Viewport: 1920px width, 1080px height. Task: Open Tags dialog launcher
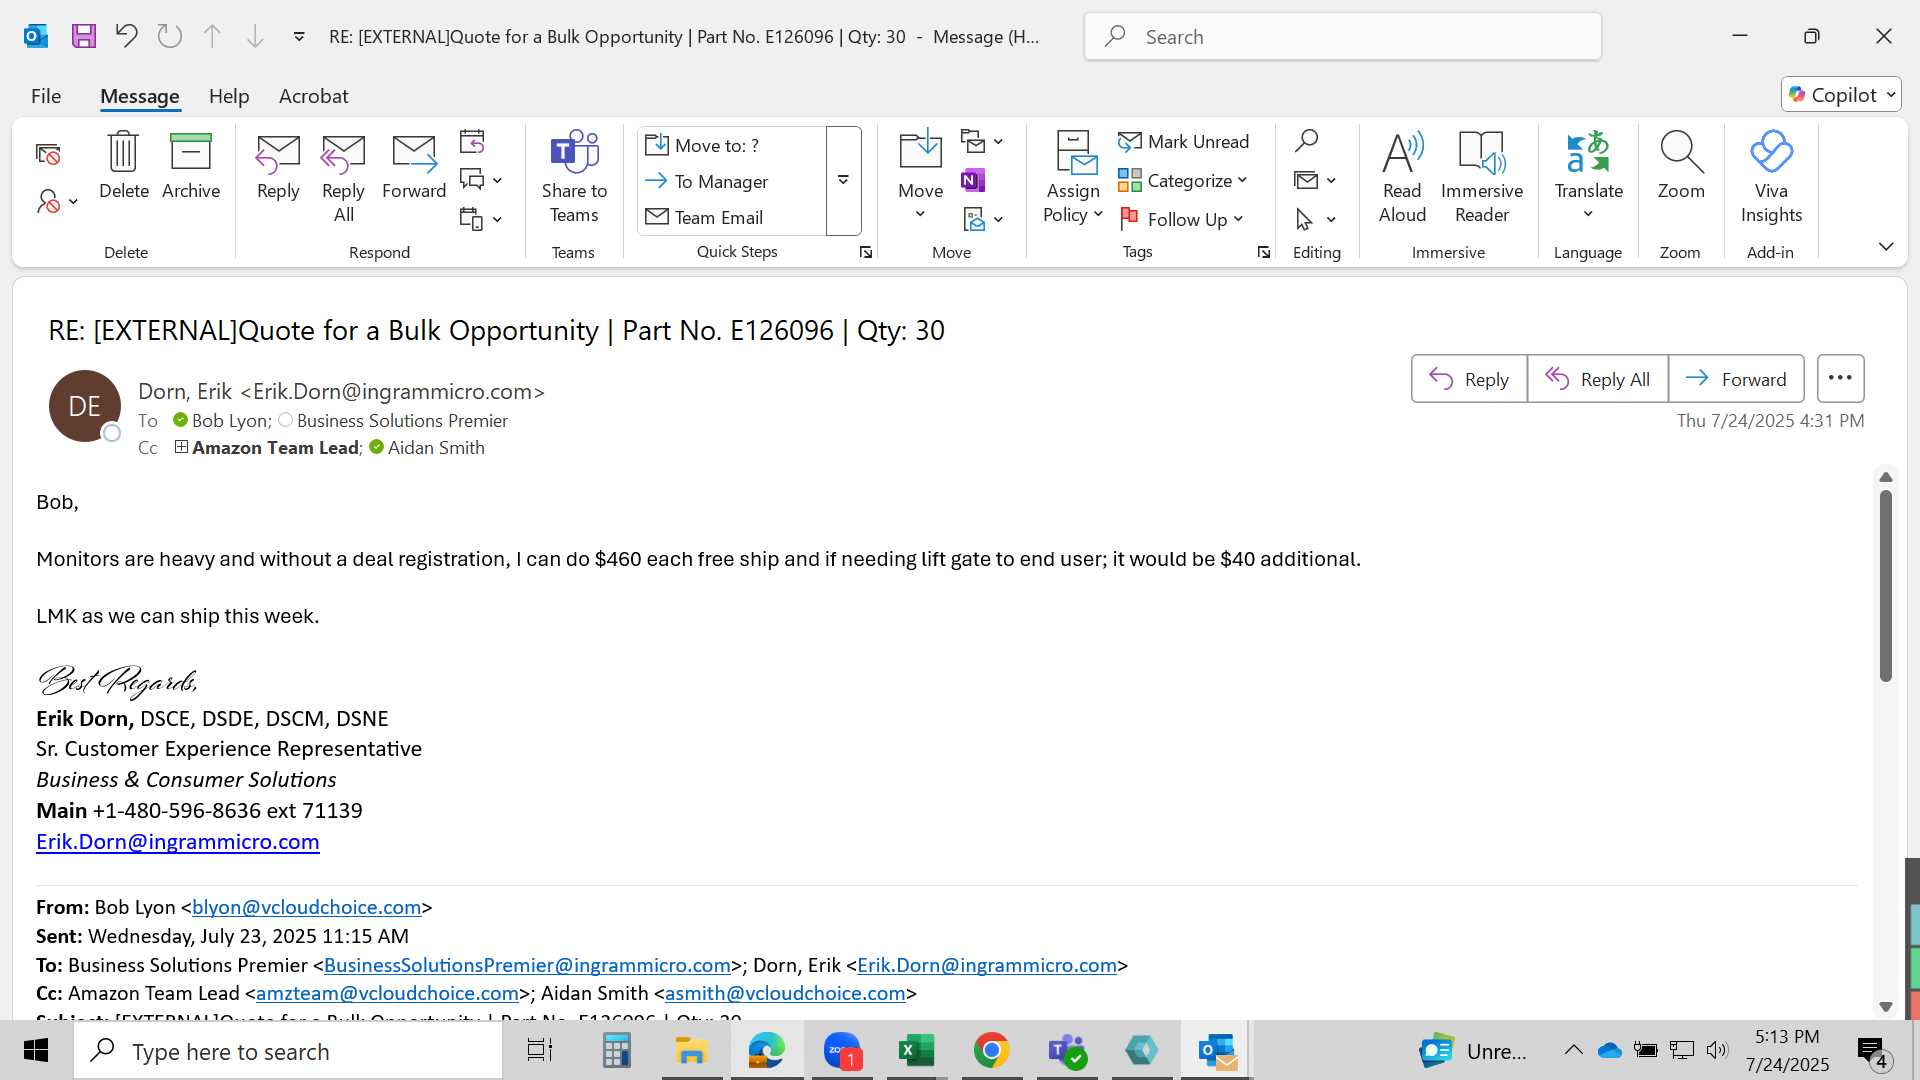pyautogui.click(x=1264, y=253)
